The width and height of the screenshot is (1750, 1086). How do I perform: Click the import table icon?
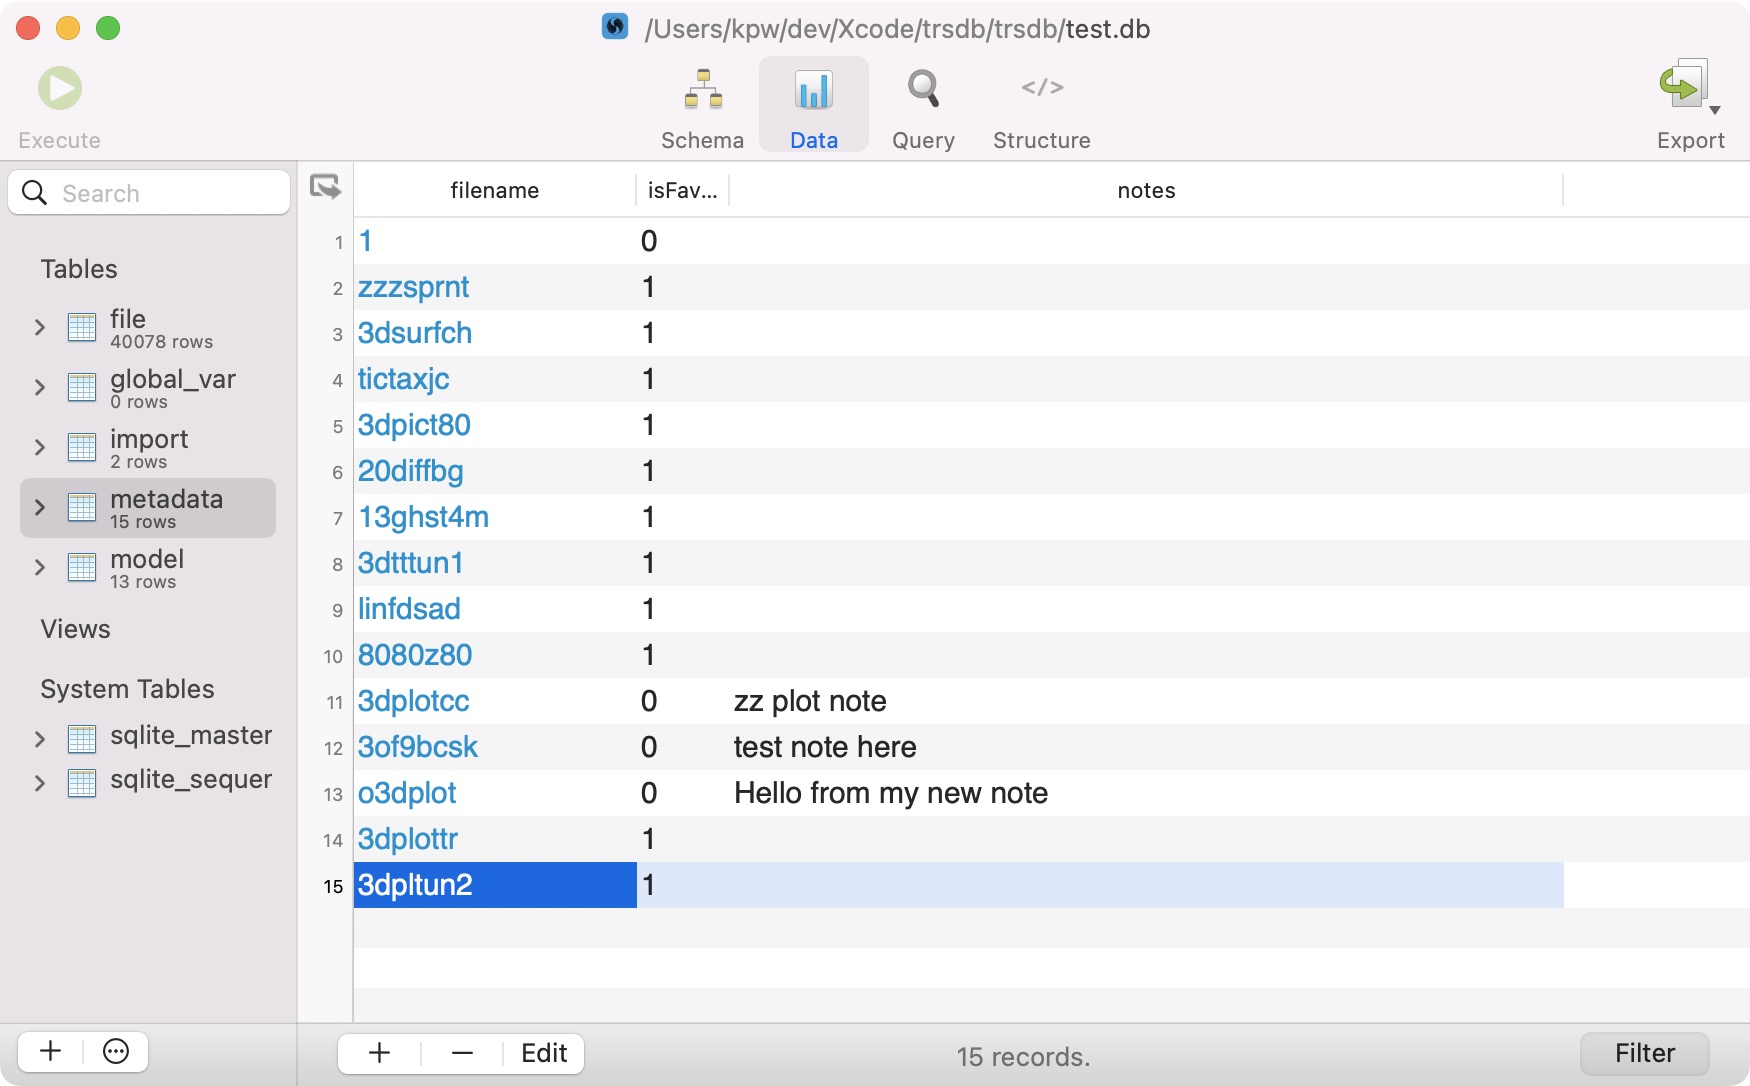point(82,447)
